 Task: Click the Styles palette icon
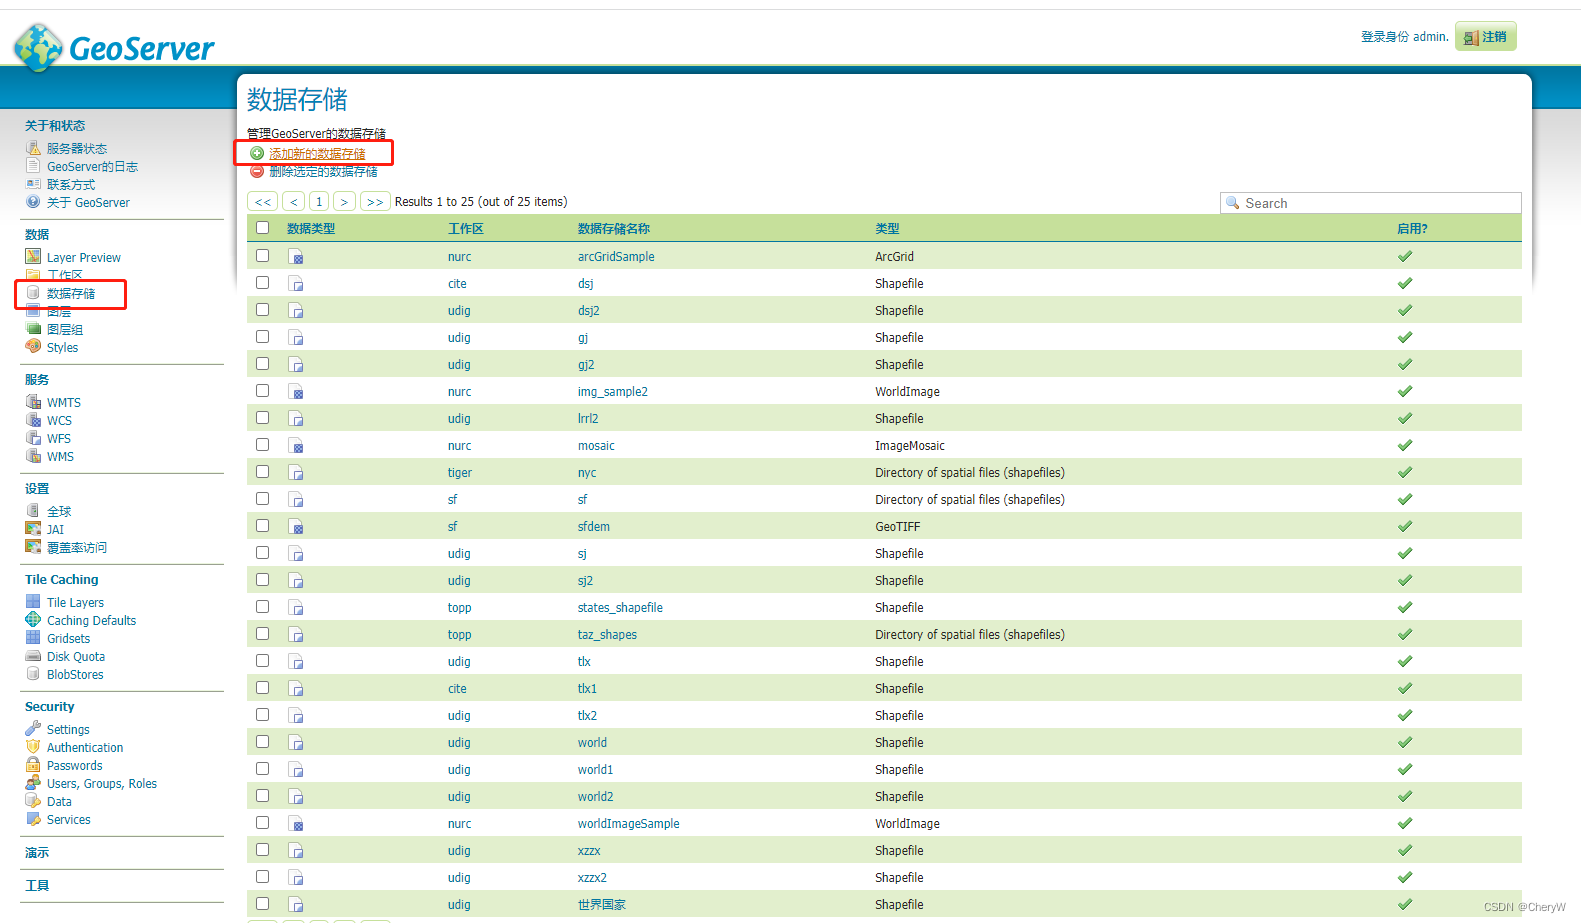tap(33, 347)
